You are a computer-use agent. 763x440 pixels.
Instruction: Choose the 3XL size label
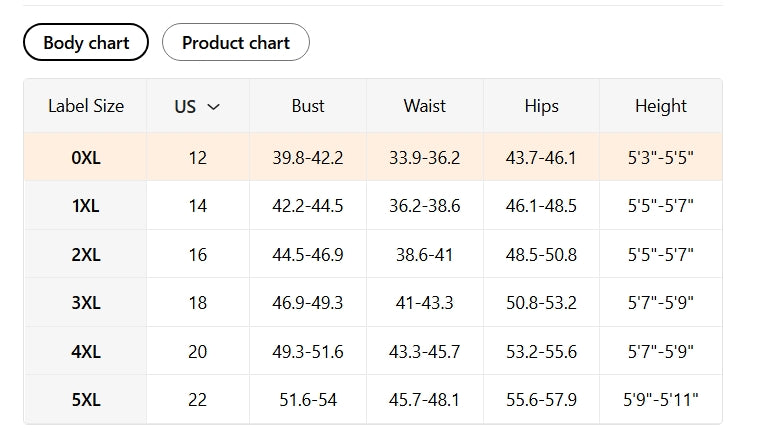[86, 303]
